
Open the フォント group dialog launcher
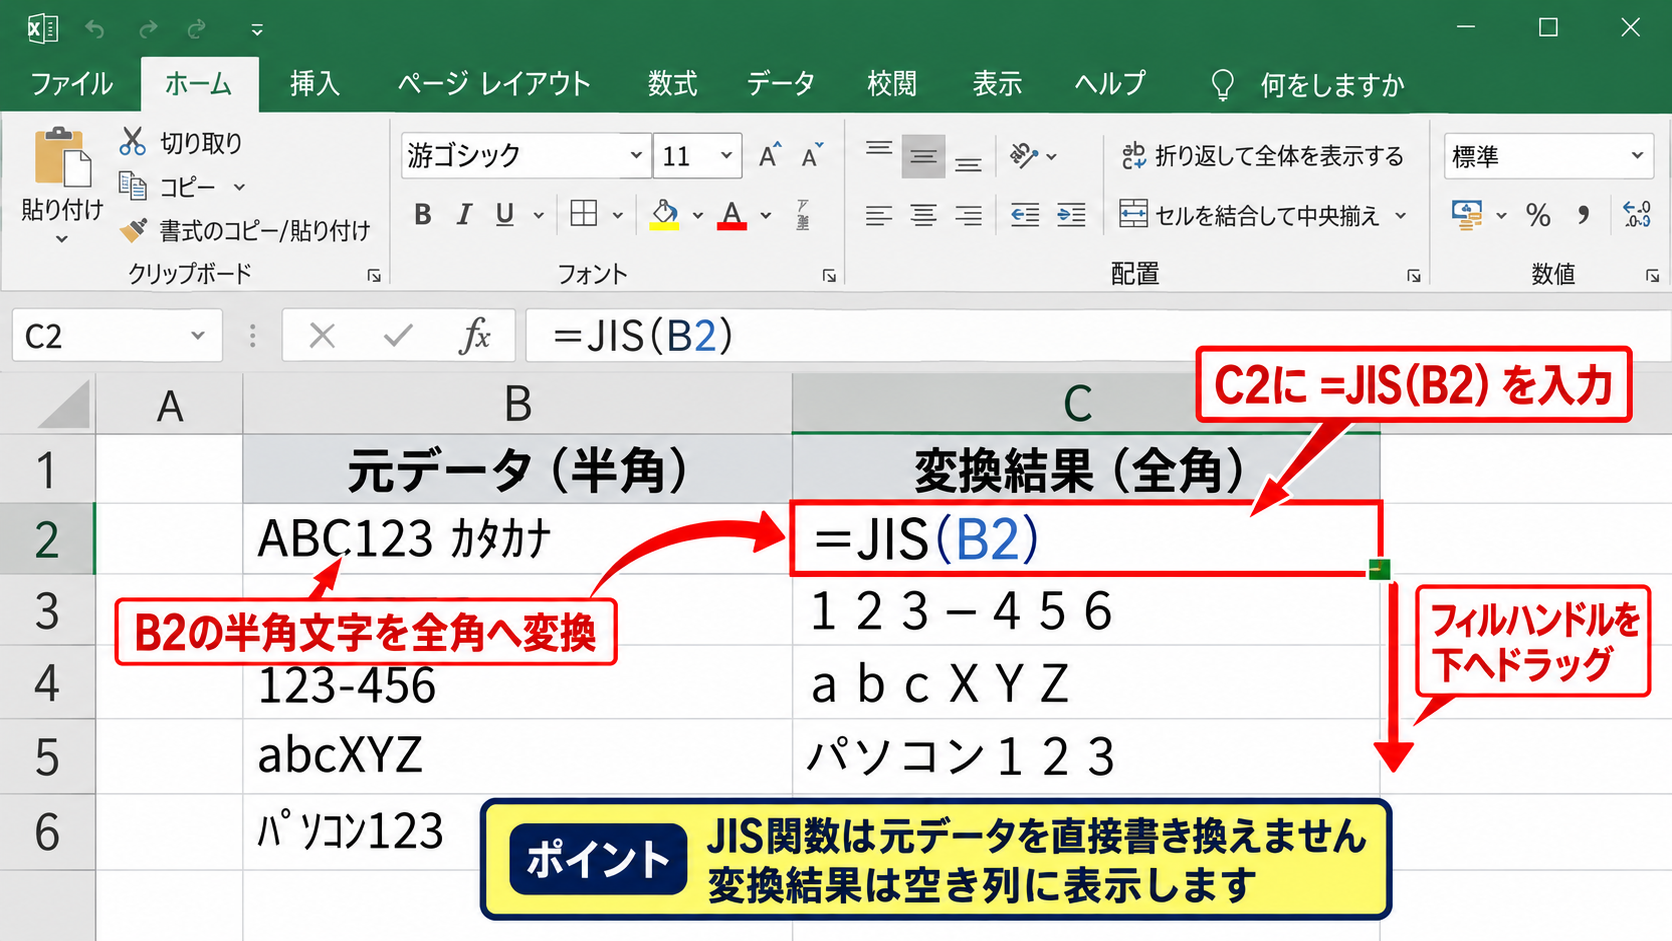[x=829, y=276]
